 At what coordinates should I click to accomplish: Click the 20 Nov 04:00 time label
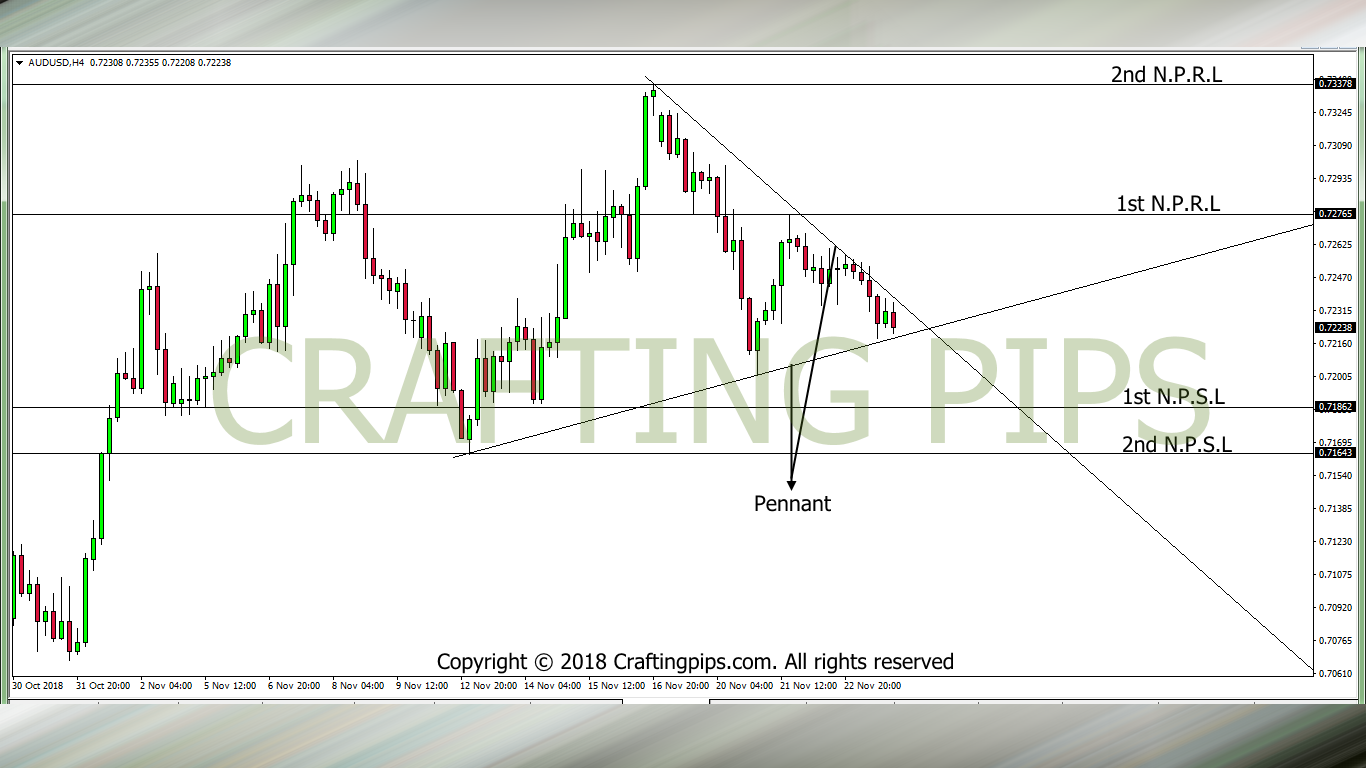click(745, 686)
